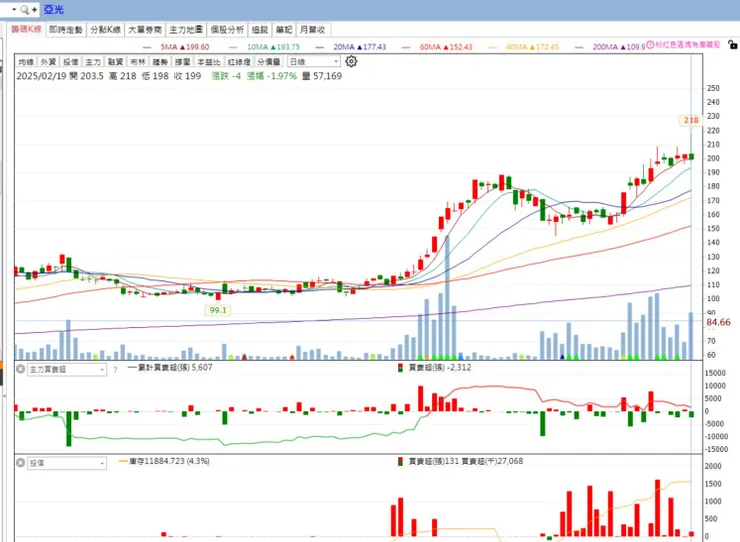Screen dimensions: 740x542
Task: Toggle the 趨勢 overlay button
Action: 160,62
